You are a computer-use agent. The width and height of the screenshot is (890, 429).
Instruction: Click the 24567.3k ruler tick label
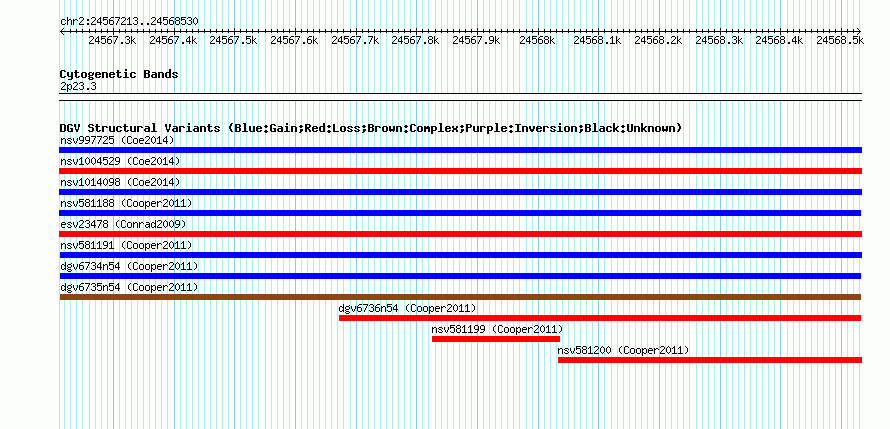pyautogui.click(x=112, y=40)
